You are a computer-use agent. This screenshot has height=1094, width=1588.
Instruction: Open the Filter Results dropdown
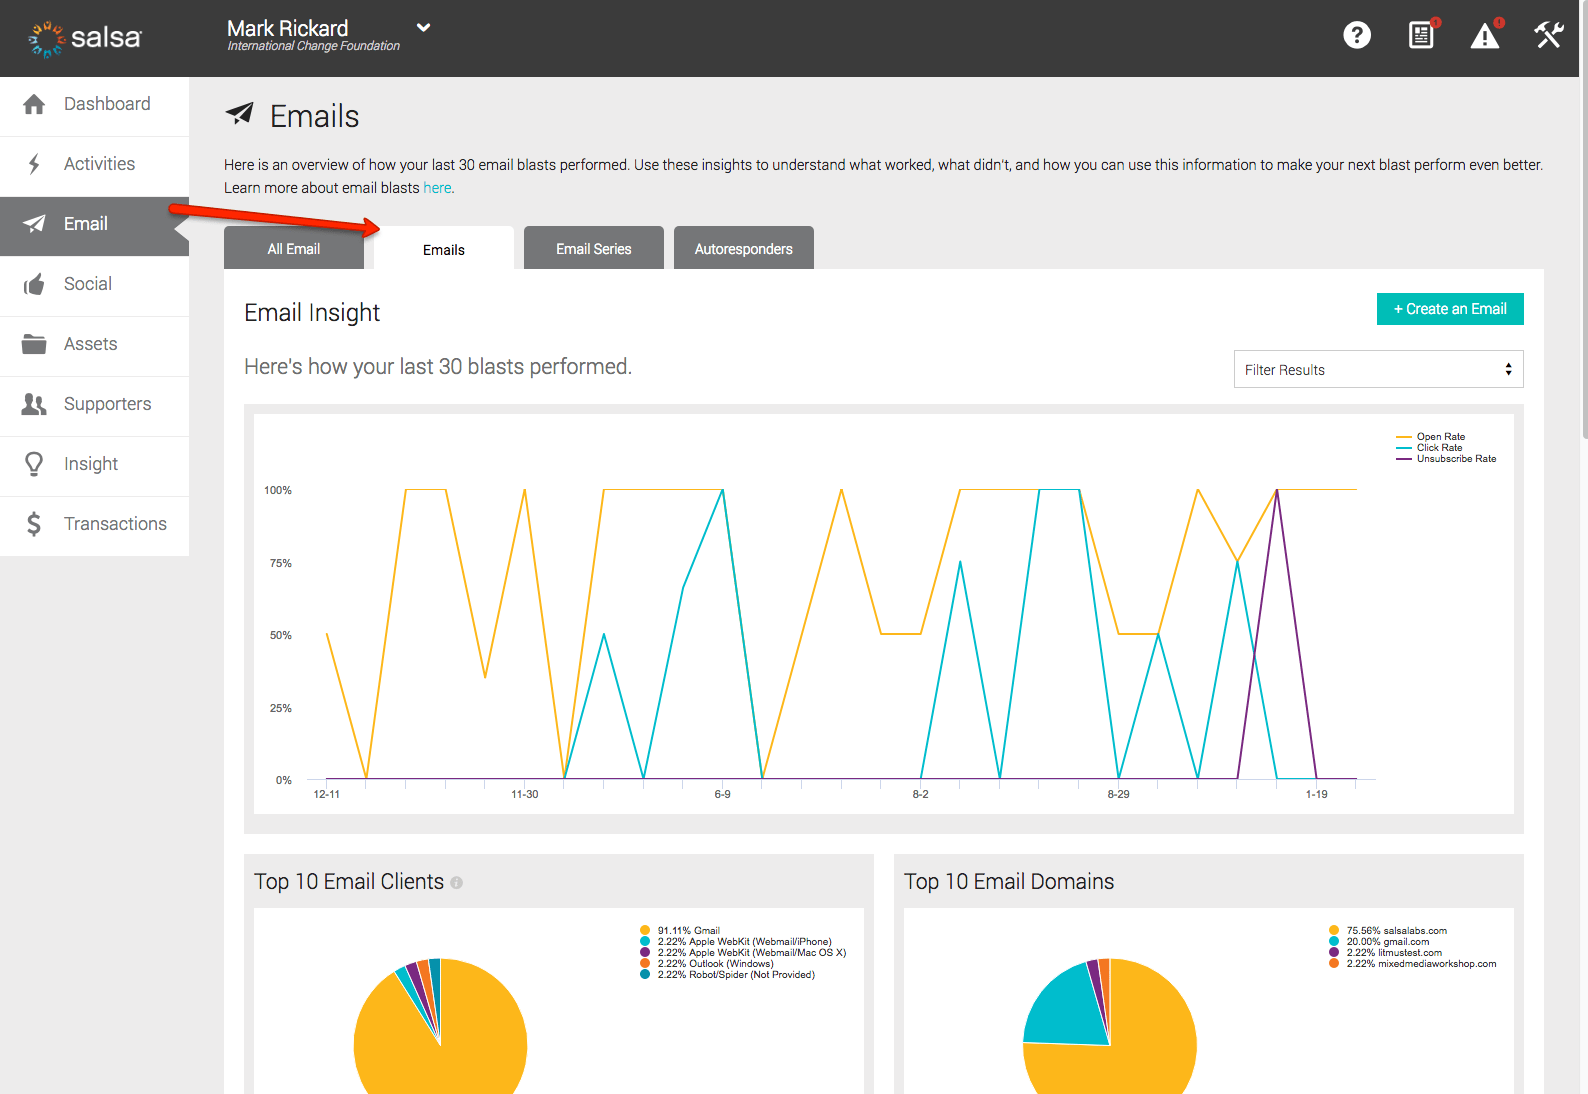1378,369
